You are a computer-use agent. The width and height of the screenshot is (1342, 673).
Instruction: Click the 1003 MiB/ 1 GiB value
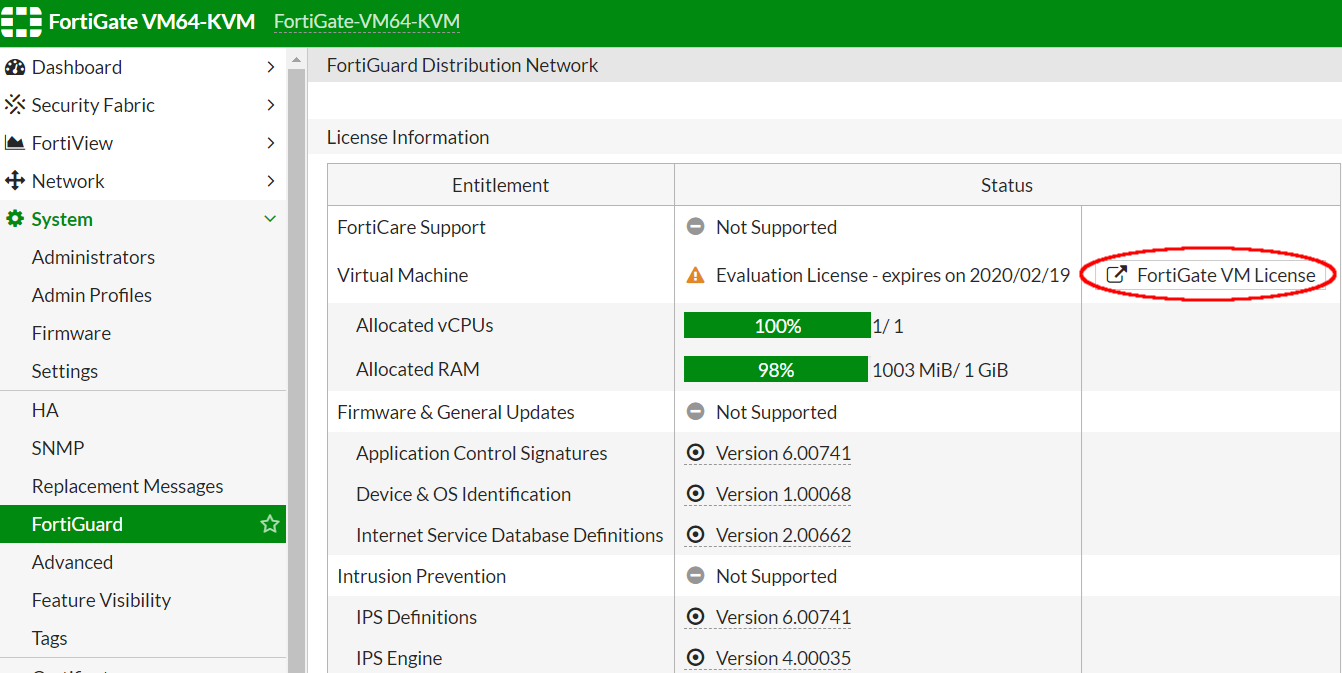[x=940, y=370]
